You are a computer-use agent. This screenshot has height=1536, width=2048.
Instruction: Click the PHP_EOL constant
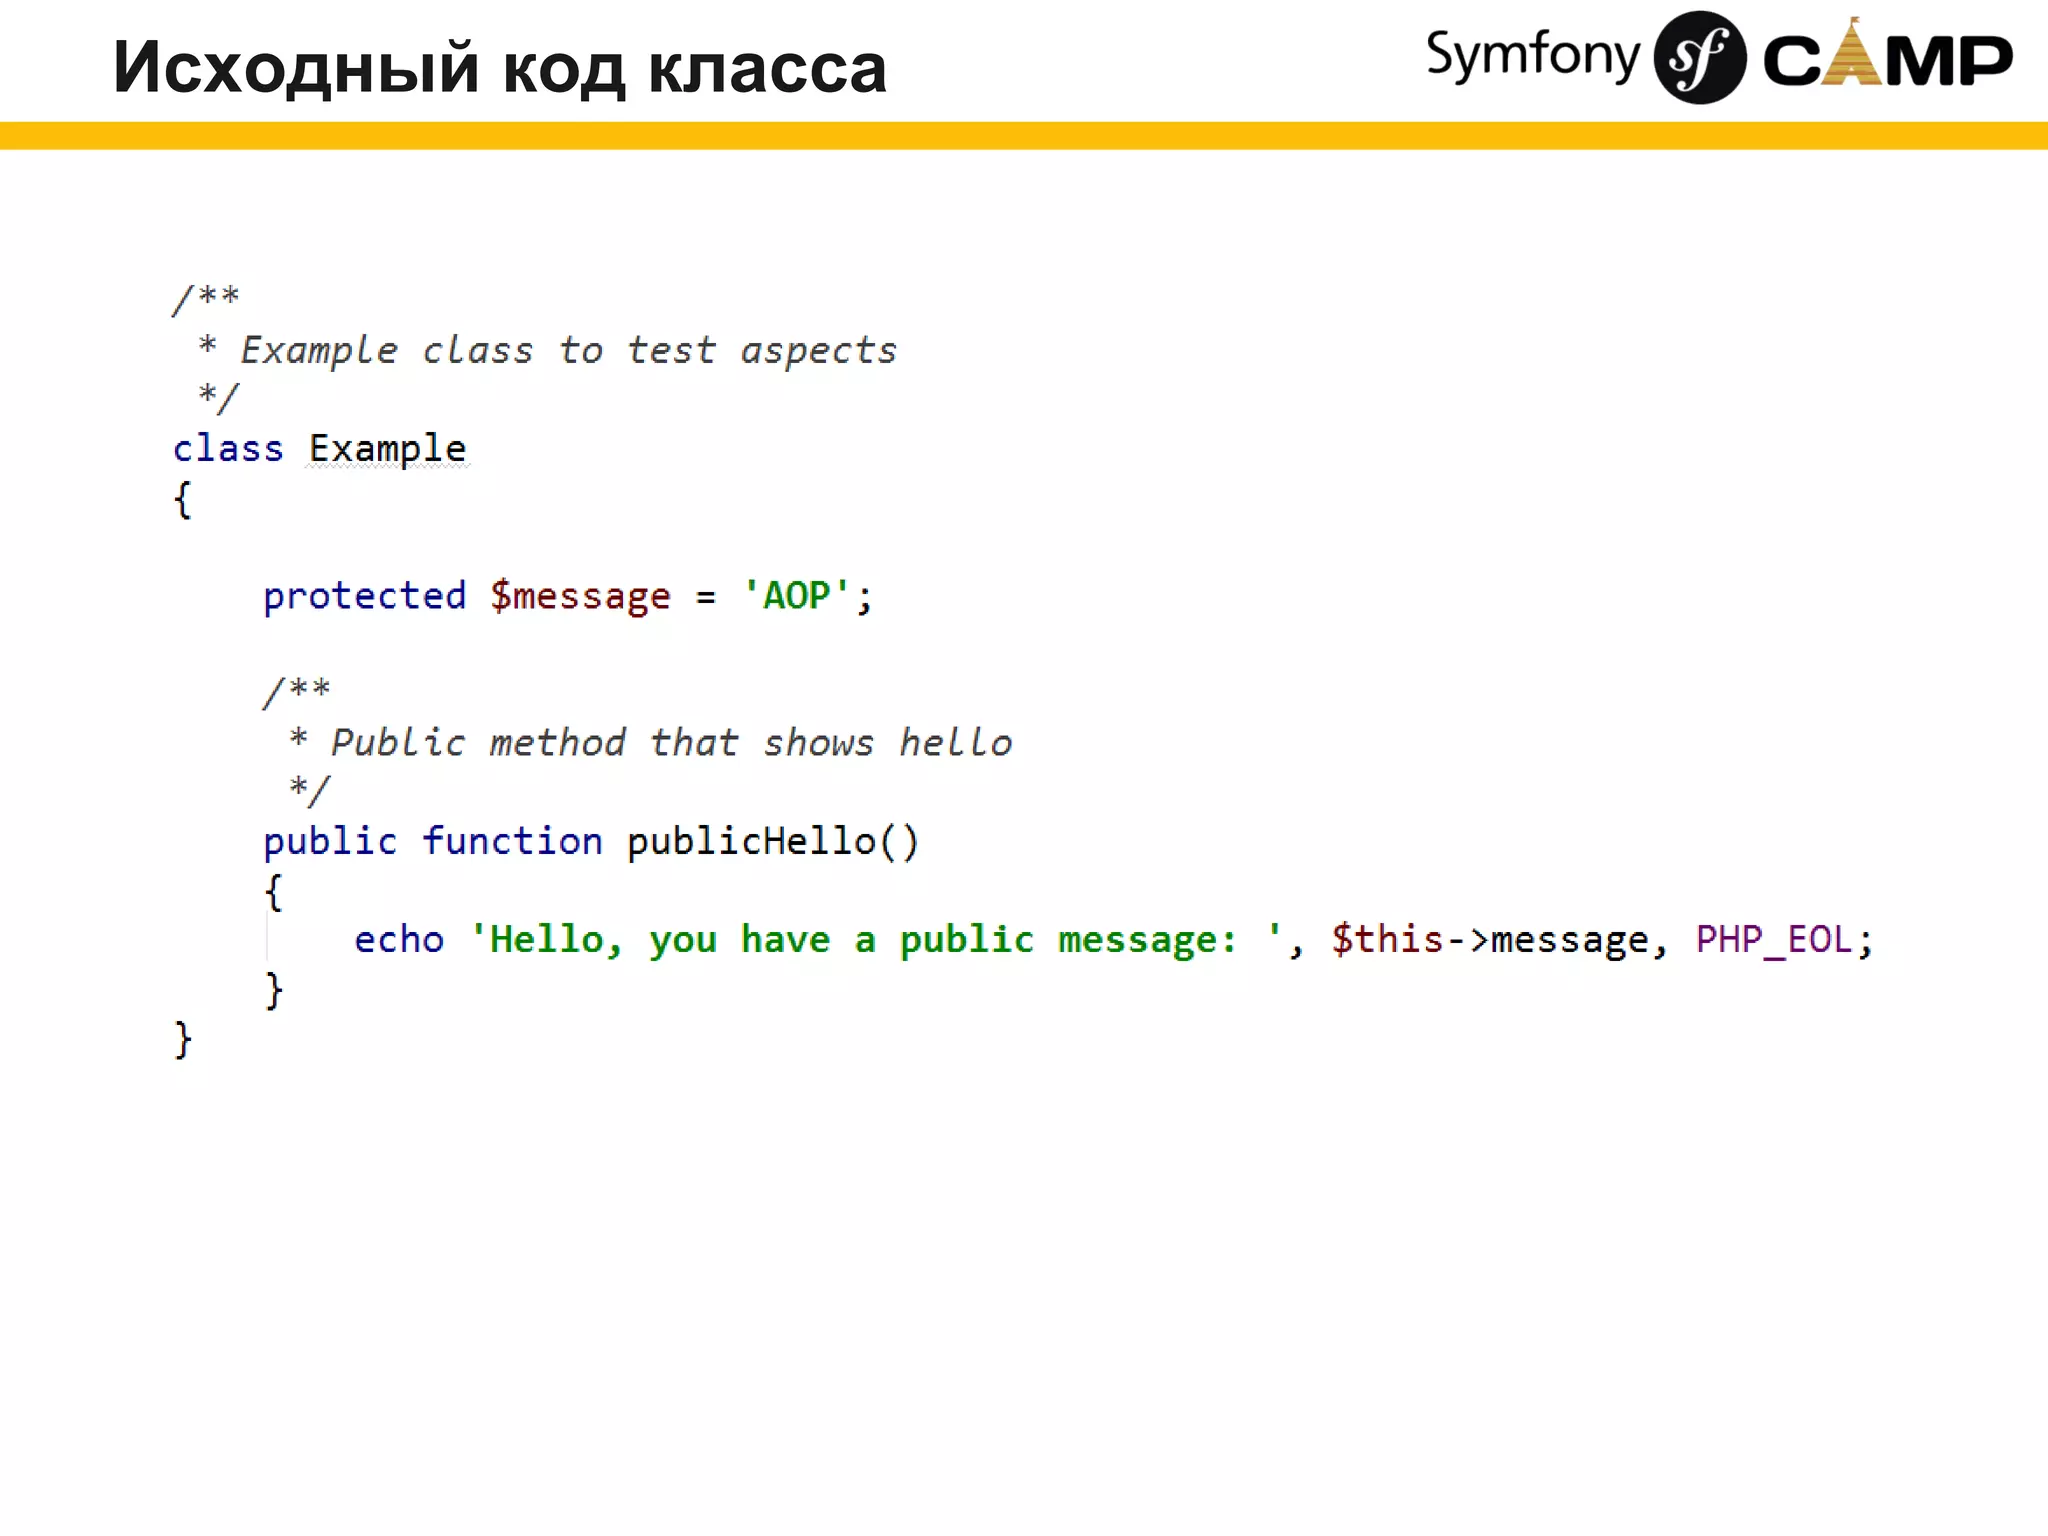pyautogui.click(x=1774, y=939)
